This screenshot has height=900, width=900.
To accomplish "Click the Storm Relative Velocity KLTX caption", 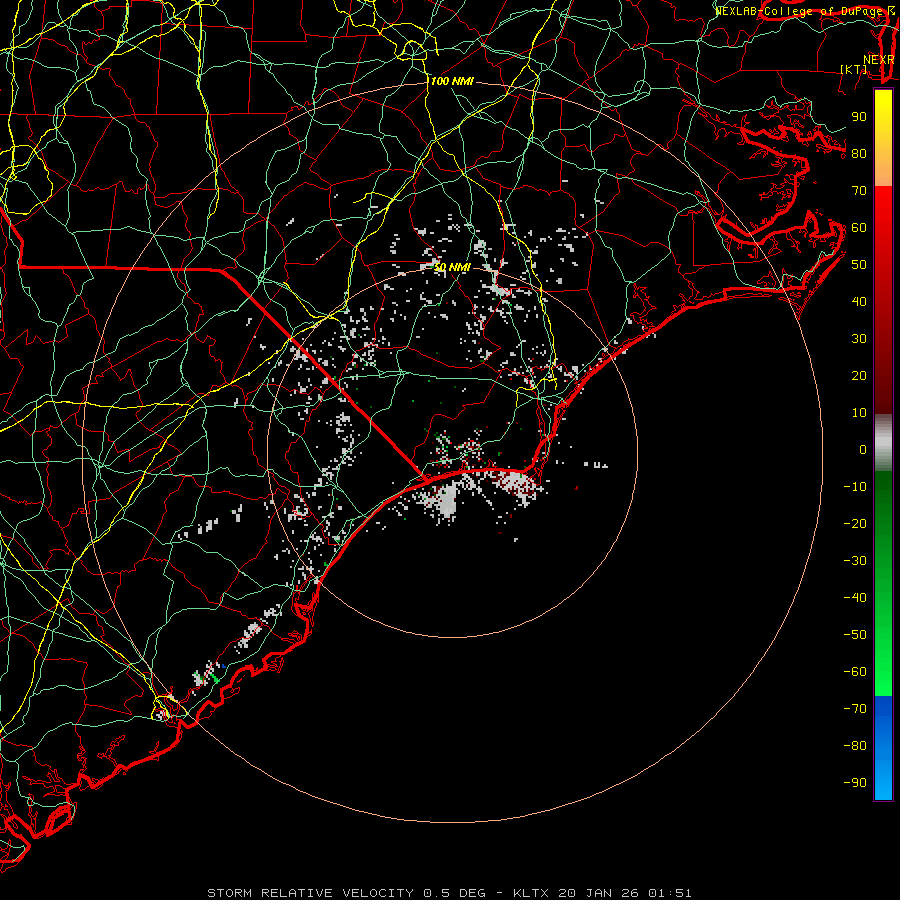I will pos(449,893).
